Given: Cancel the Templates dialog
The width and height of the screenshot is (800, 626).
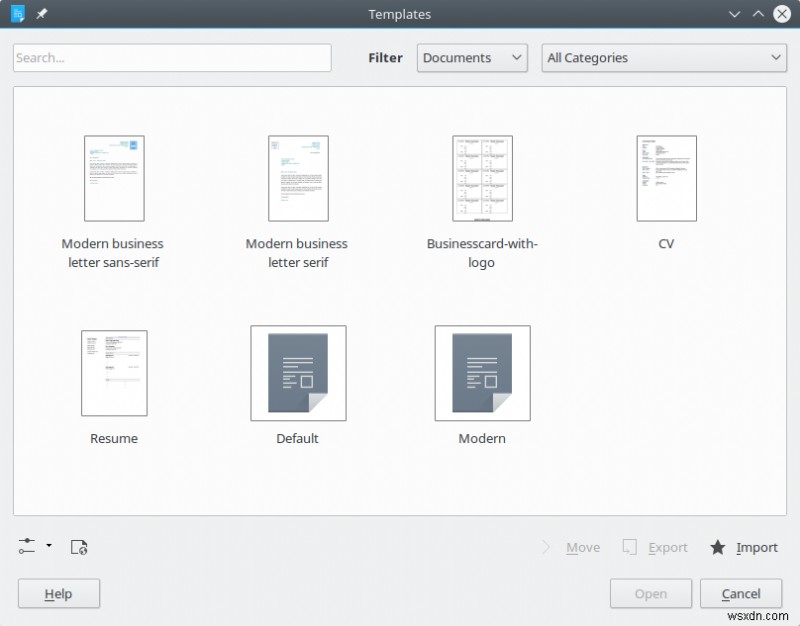Looking at the screenshot, I should (x=741, y=593).
